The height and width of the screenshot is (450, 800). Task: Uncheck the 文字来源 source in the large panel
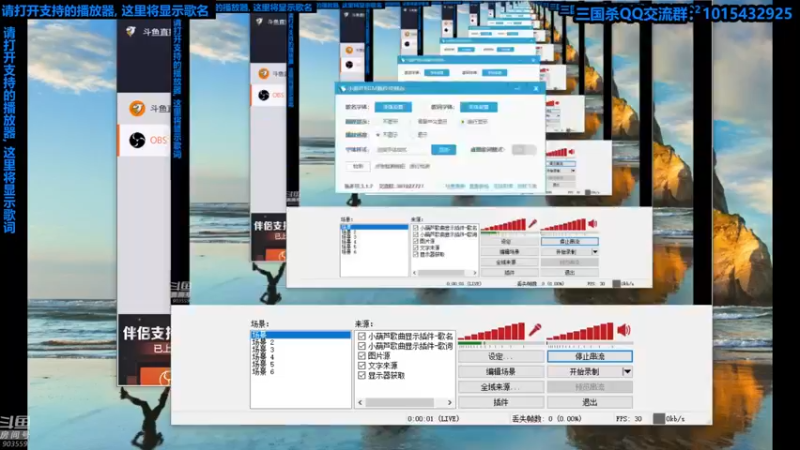coord(362,365)
